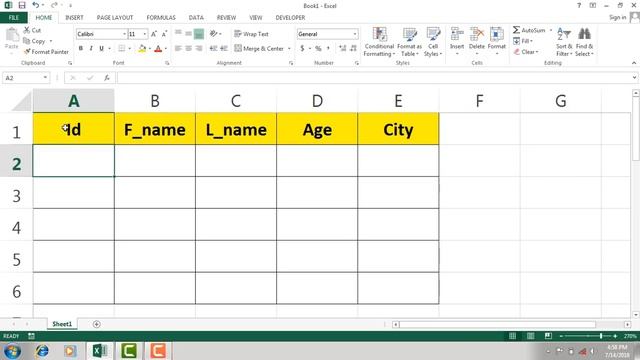Viewport: 640px width, 360px height.
Task: Add a new sheet with the plus icon
Action: point(96,324)
